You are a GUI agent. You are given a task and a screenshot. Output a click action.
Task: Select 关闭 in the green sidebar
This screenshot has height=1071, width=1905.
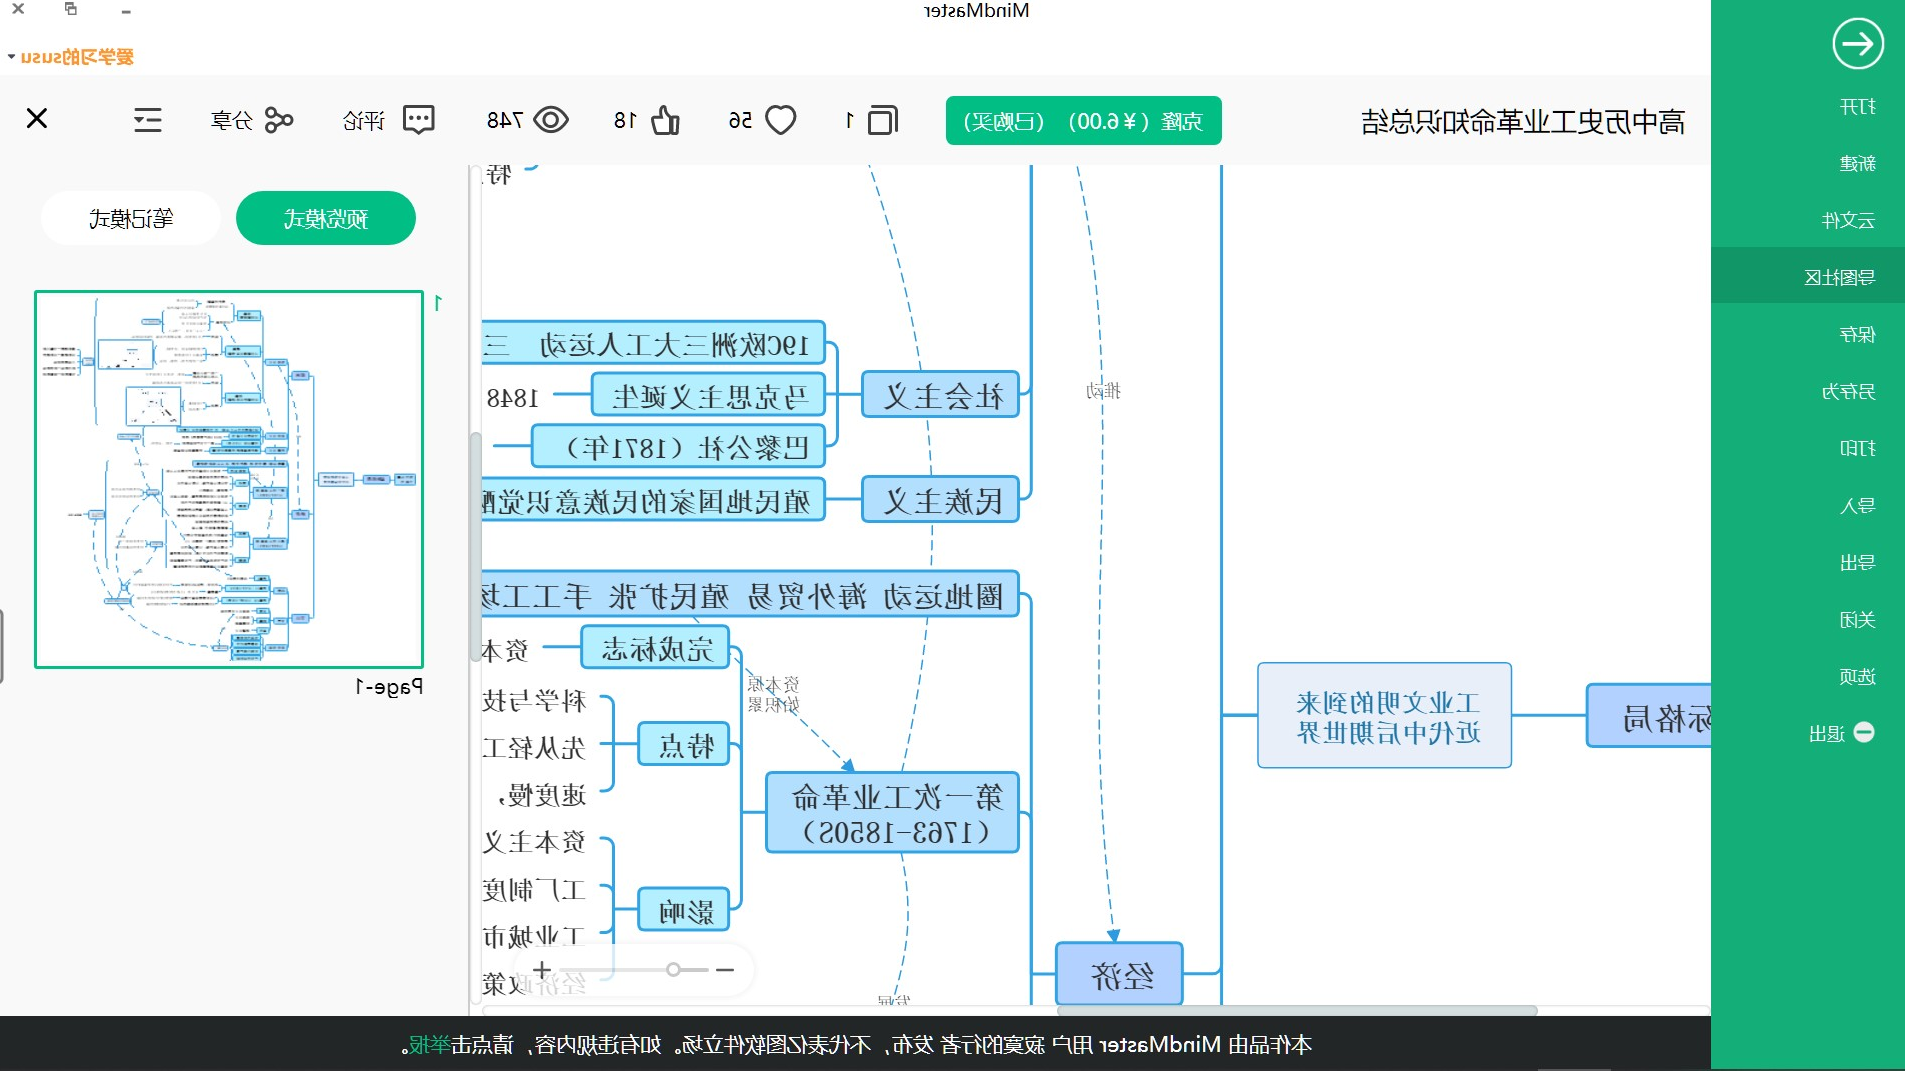point(1857,619)
